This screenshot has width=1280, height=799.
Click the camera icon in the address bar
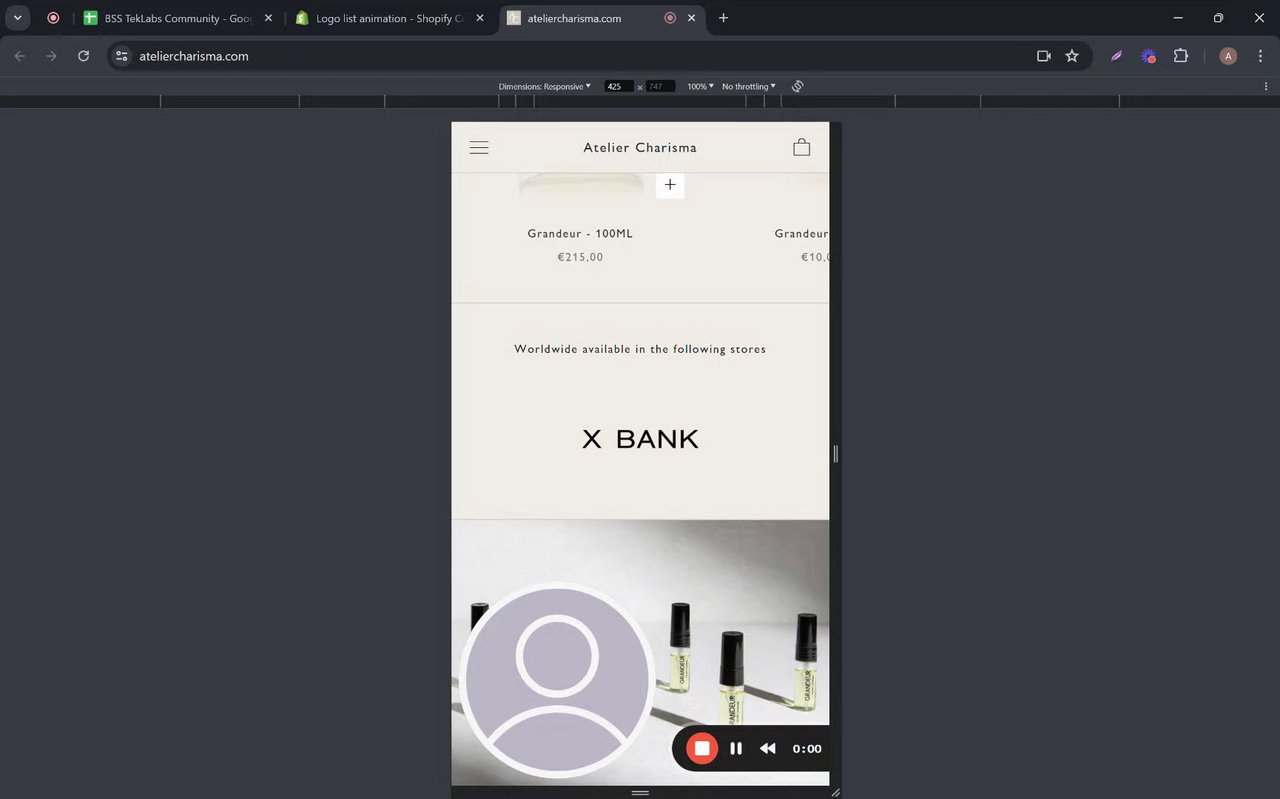point(1044,56)
